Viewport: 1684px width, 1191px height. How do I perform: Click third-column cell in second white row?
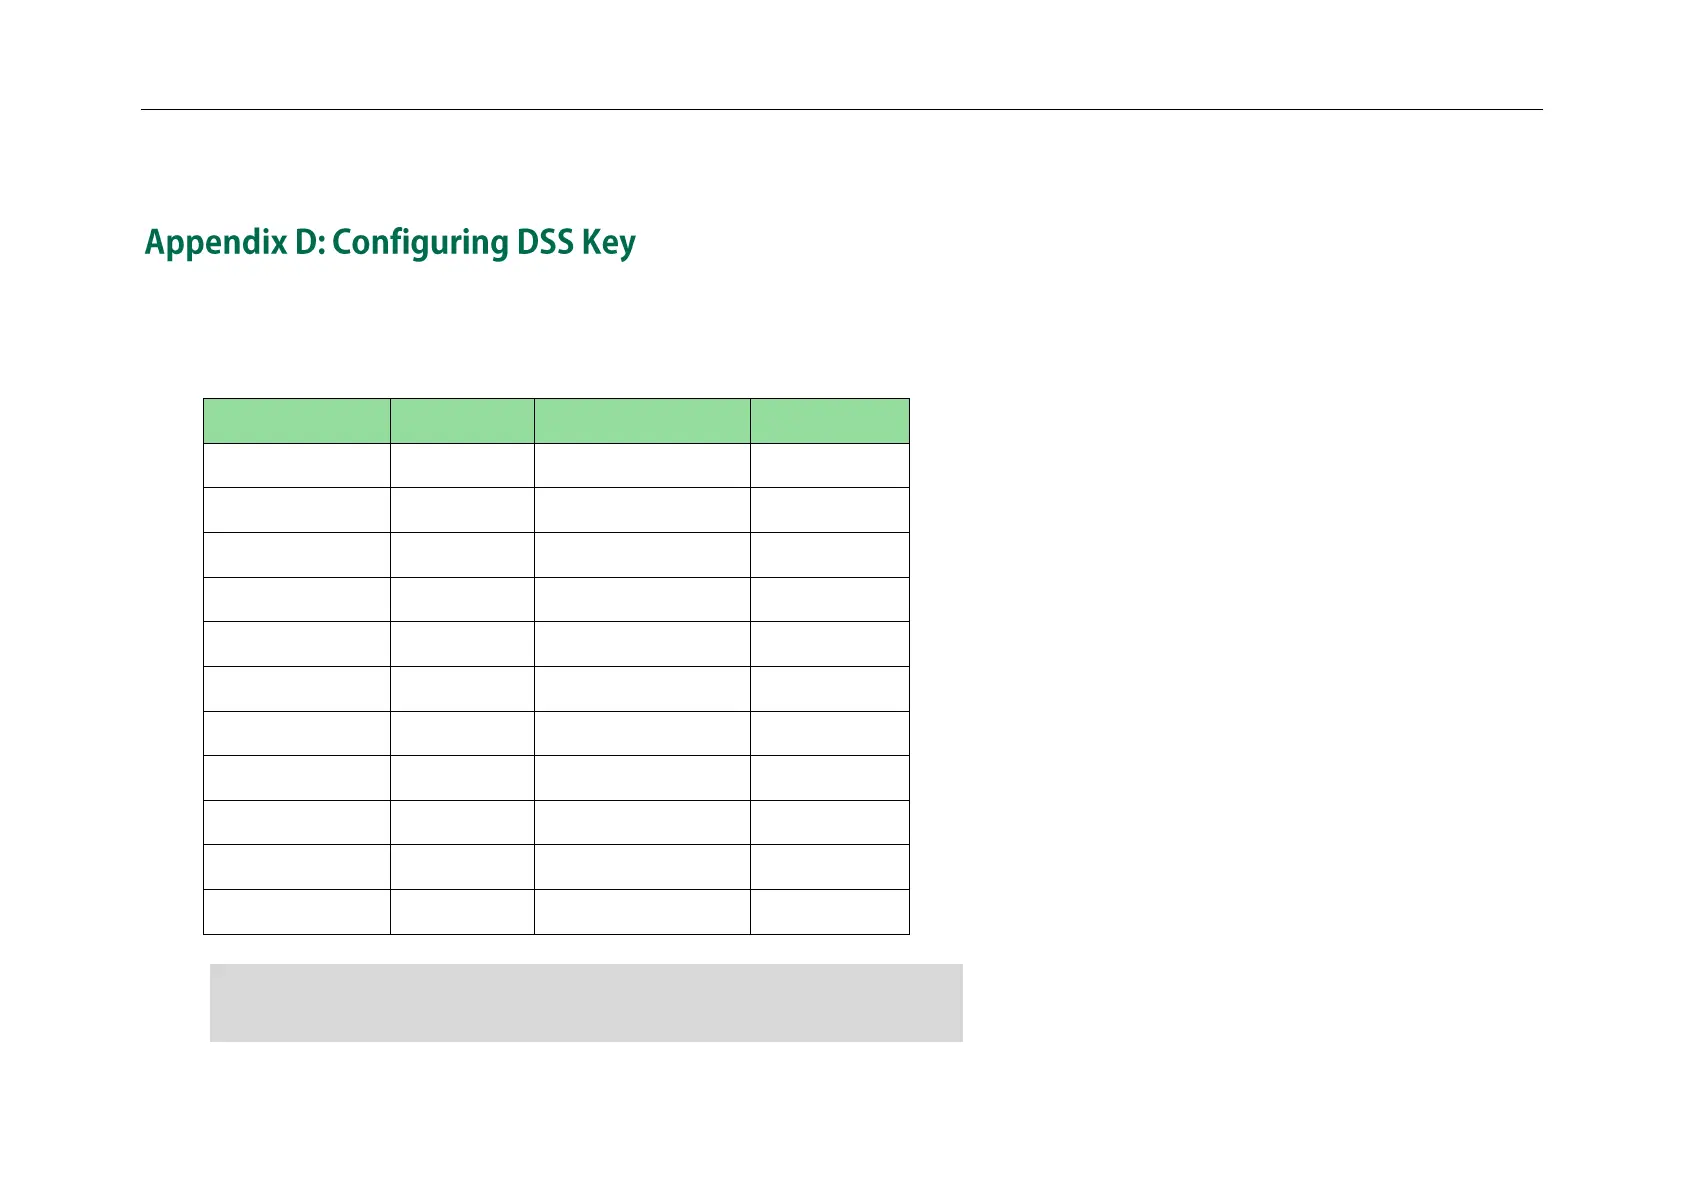coord(642,510)
